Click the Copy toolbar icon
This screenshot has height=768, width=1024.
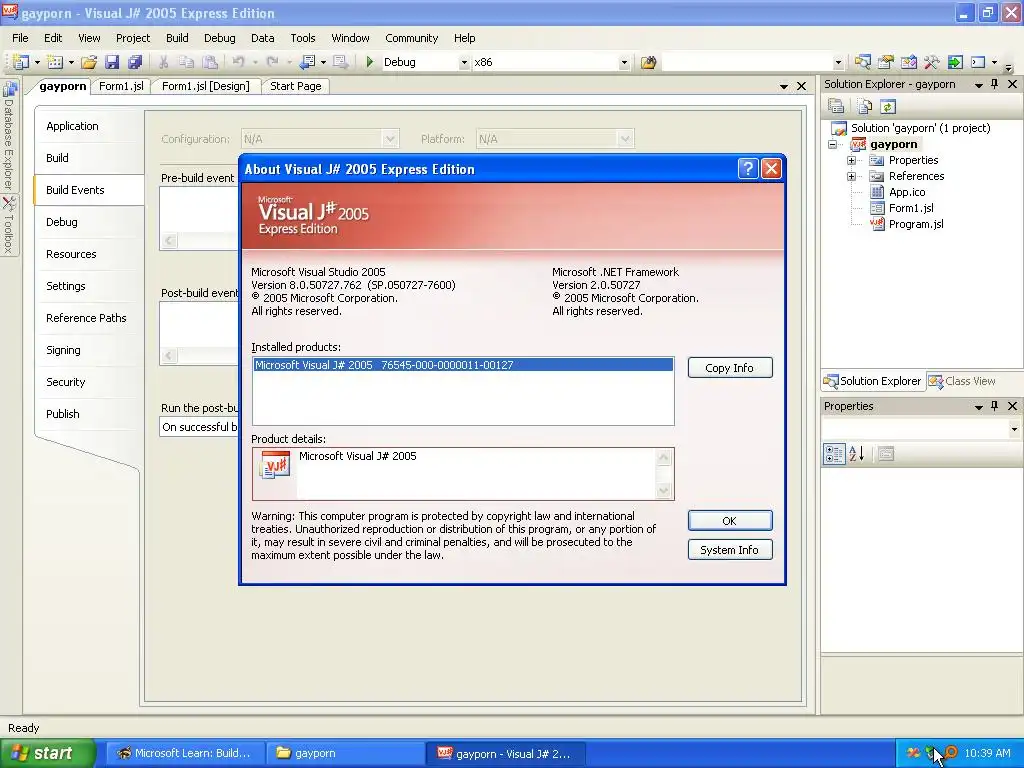click(186, 62)
